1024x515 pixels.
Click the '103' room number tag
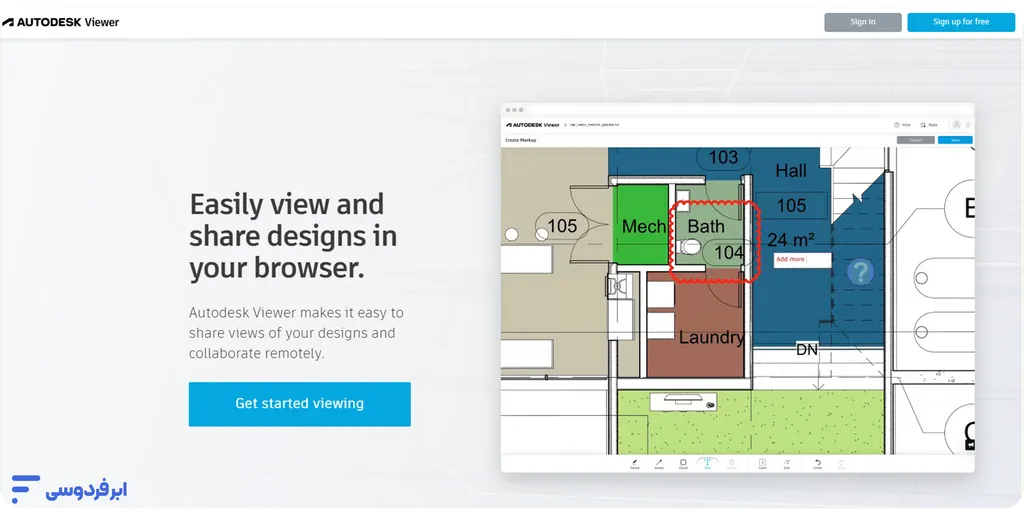click(x=723, y=157)
